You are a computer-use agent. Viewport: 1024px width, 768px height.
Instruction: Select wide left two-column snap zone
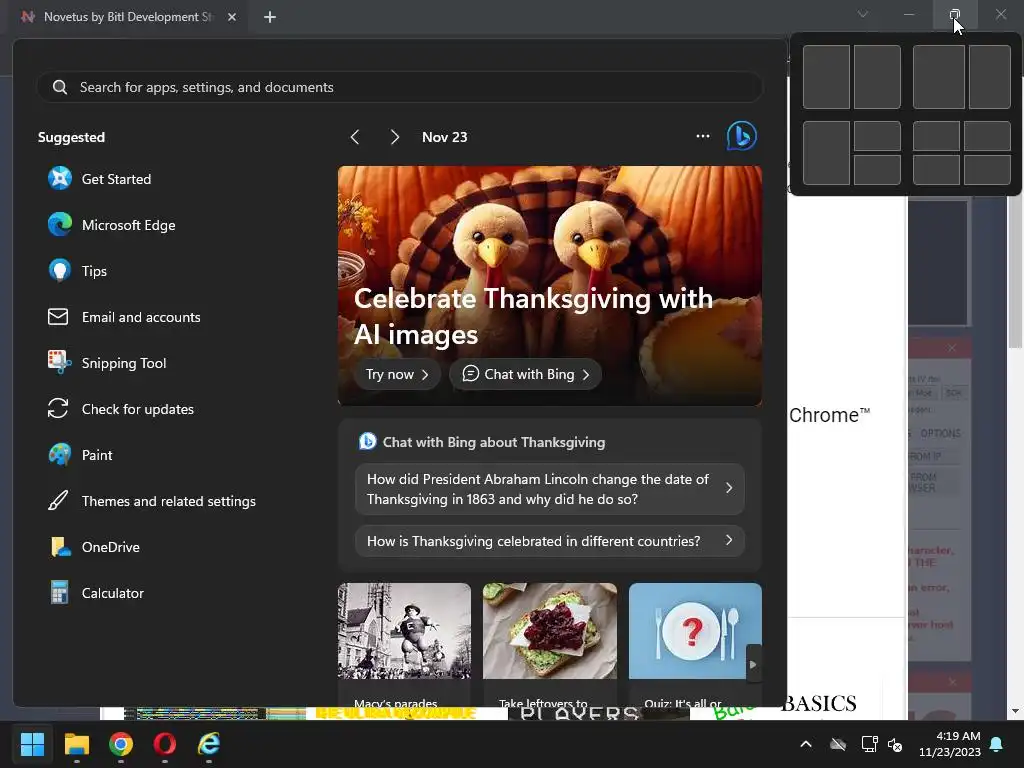938,77
